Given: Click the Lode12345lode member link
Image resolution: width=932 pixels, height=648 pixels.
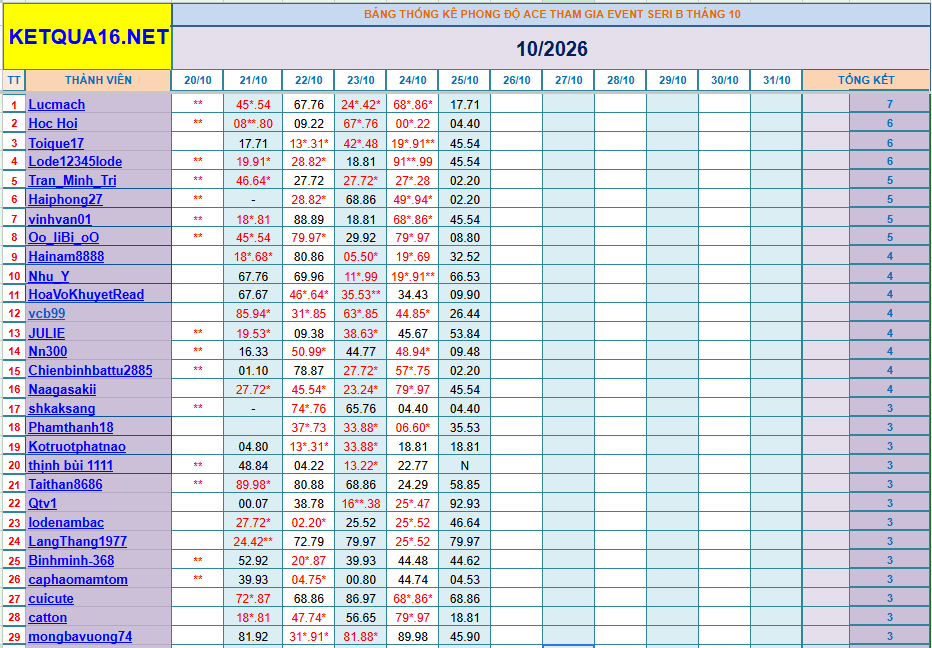Looking at the screenshot, I should tap(75, 162).
